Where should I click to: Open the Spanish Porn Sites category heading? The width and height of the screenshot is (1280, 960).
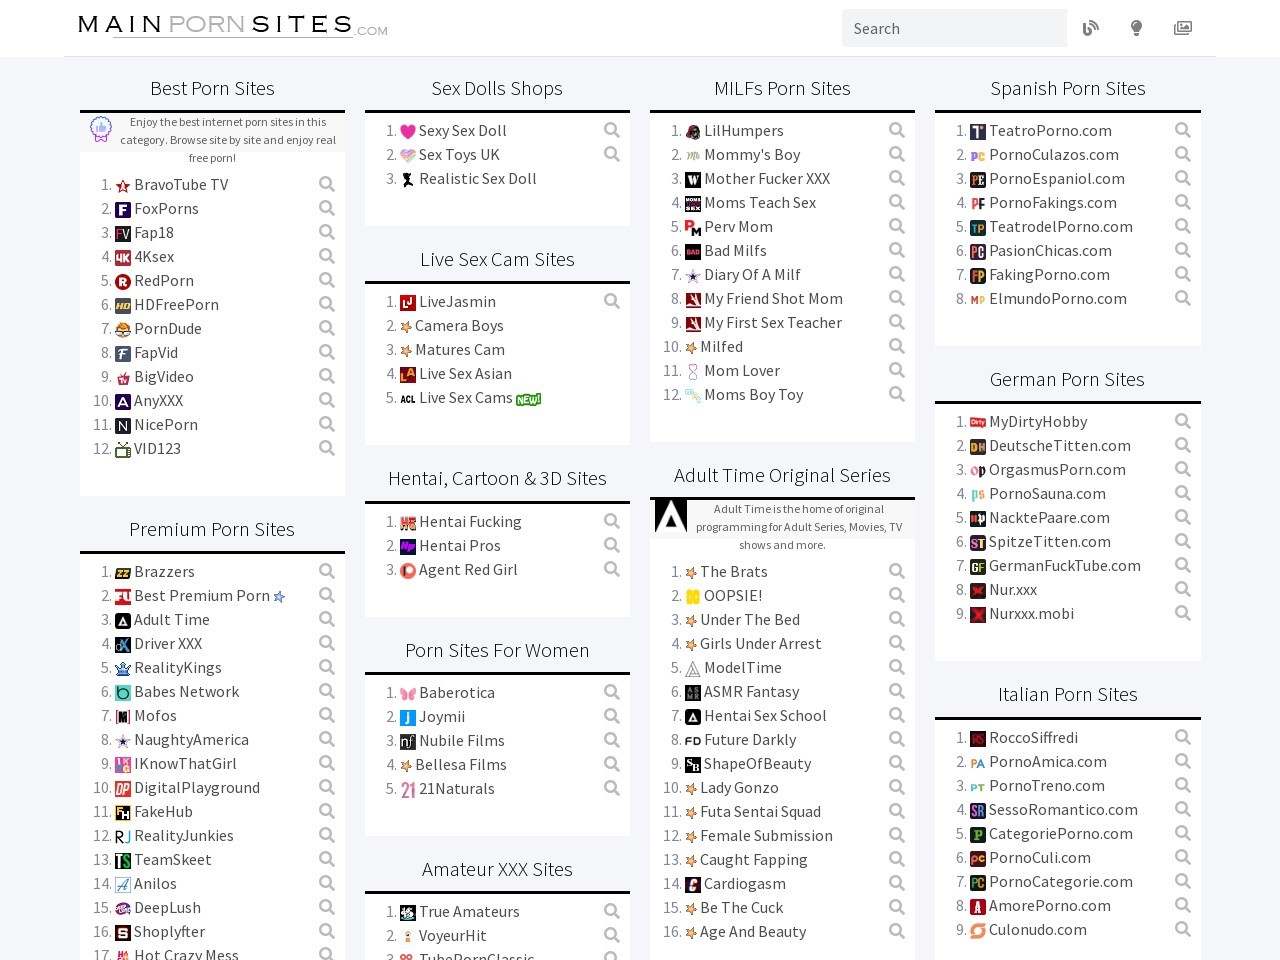pos(1068,88)
